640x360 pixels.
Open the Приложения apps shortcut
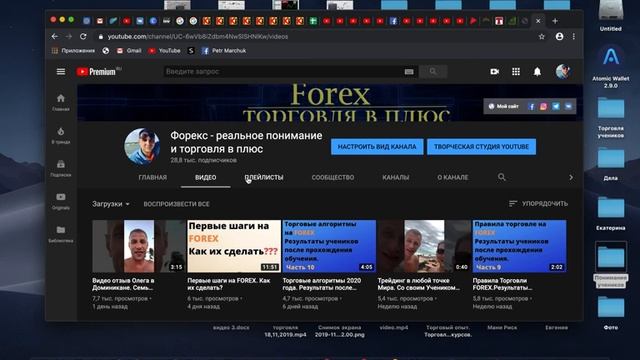click(x=73, y=51)
